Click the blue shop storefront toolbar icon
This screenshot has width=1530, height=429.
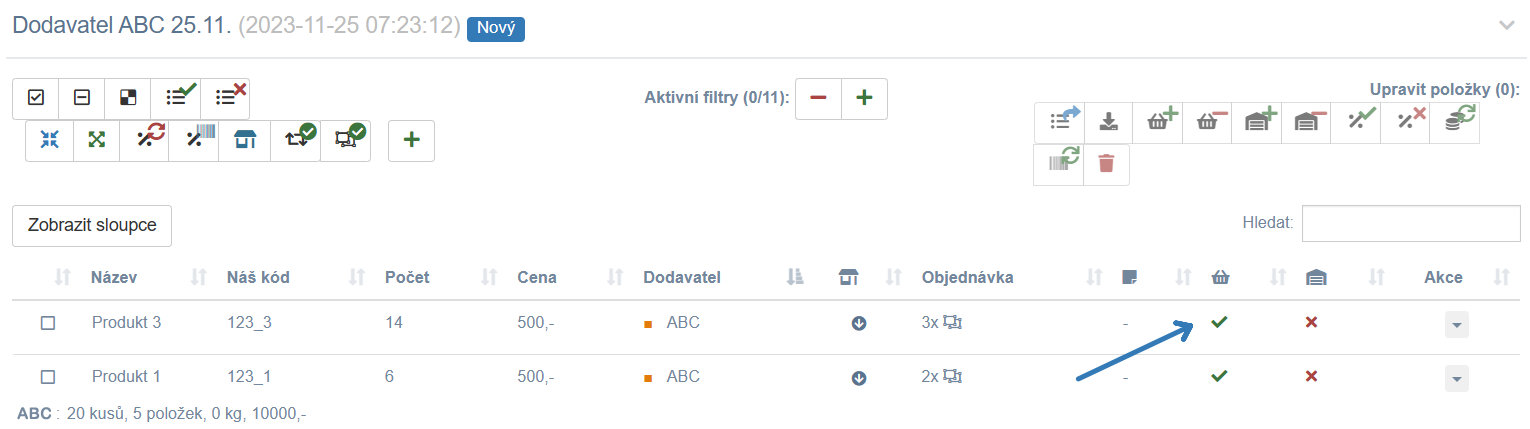point(245,140)
